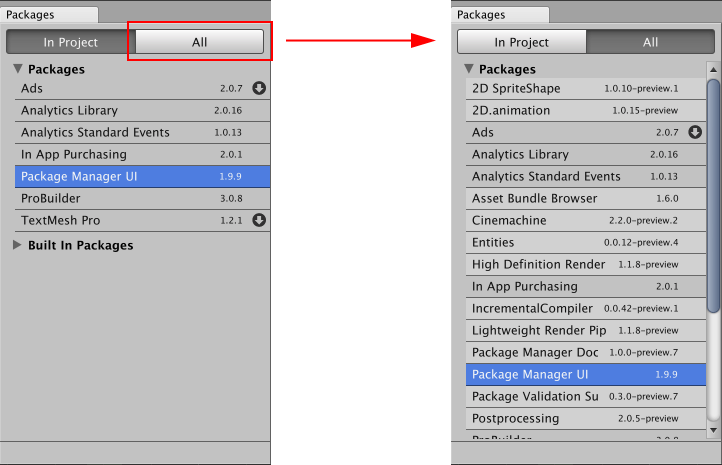Toggle the In Project filter in the left panel
Viewport: 722px width, 465px height.
click(x=70, y=42)
